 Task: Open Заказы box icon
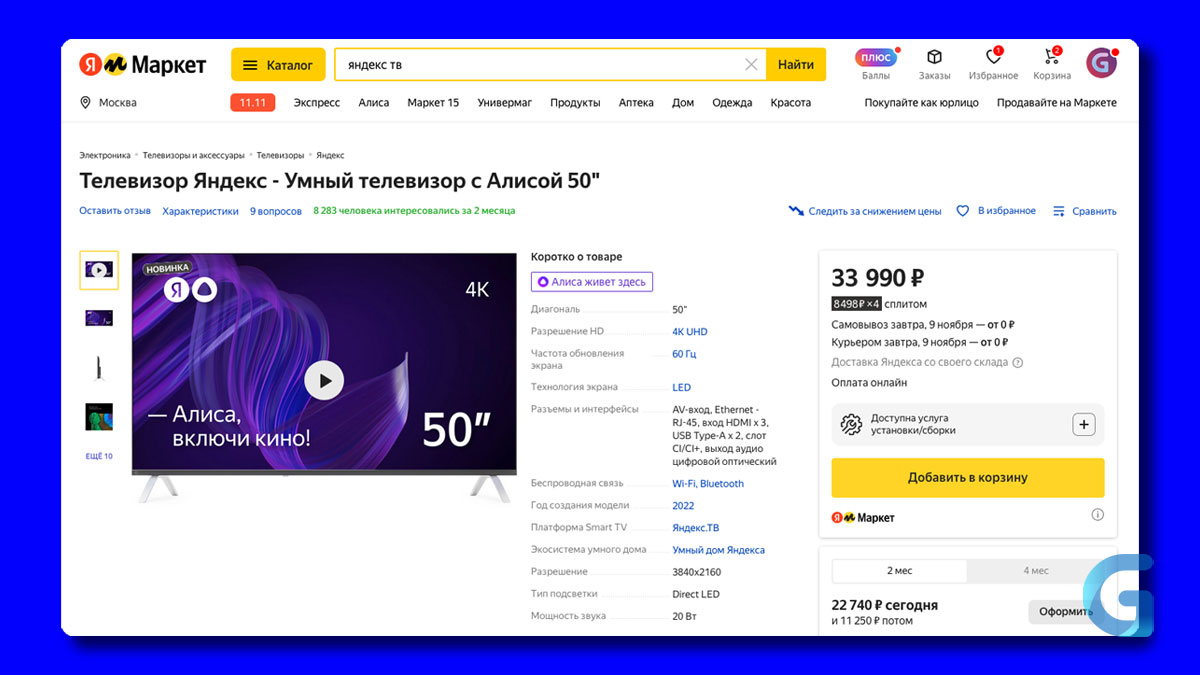tap(935, 64)
